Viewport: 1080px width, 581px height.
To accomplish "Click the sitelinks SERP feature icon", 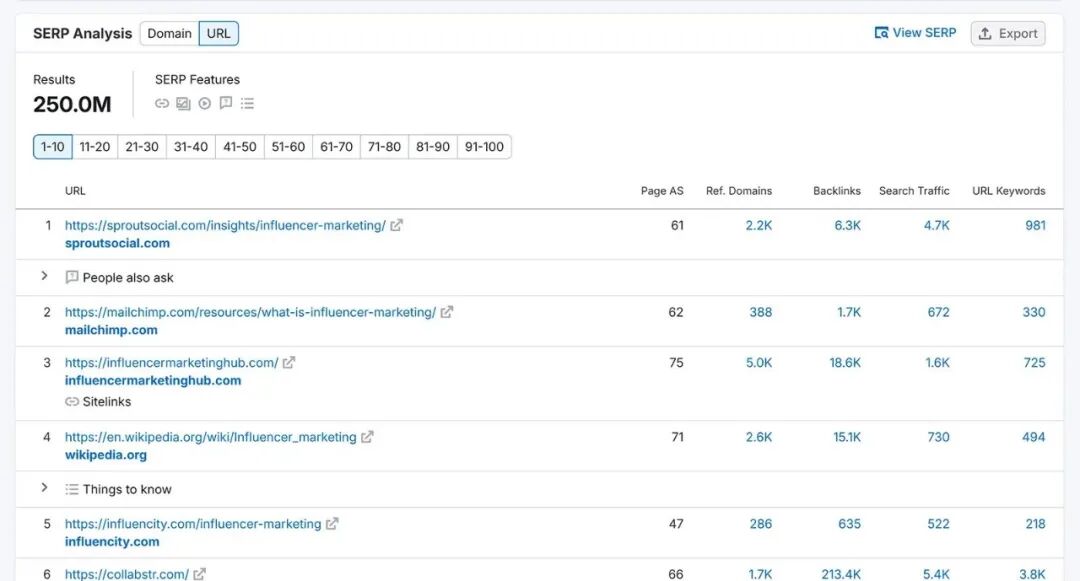I will [162, 103].
